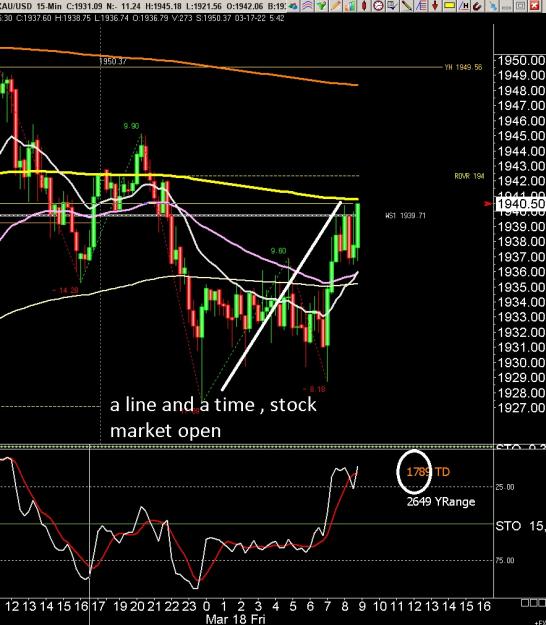Click the 75.00 stochastic level label
This screenshot has height=625, width=546.
[x=505, y=560]
